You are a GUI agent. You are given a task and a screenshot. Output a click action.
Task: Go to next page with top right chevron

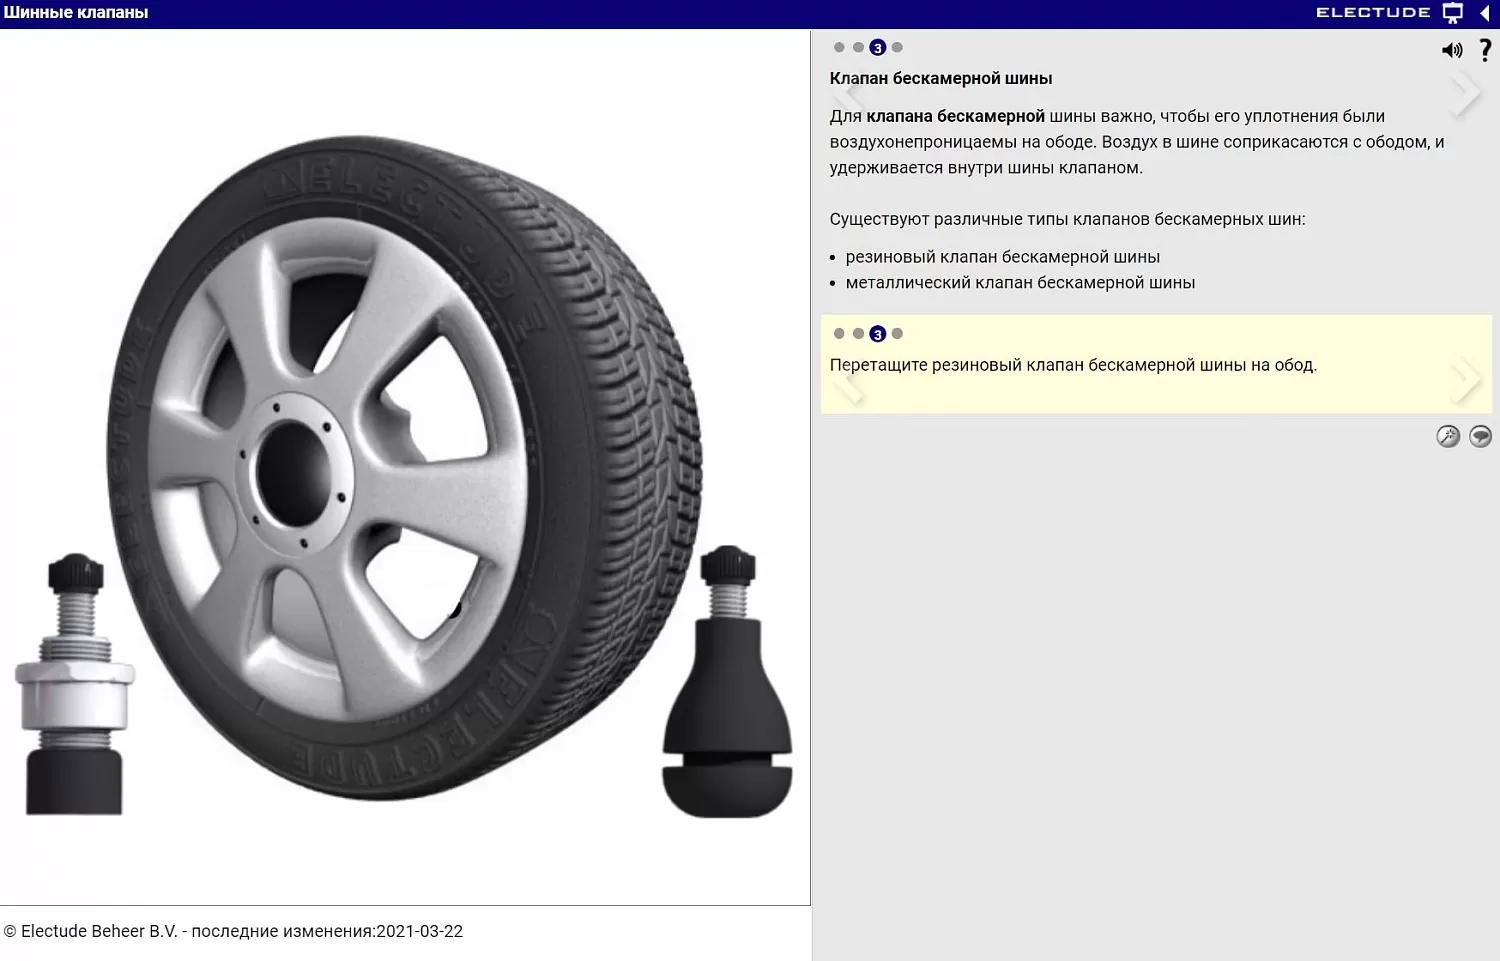coord(1466,93)
